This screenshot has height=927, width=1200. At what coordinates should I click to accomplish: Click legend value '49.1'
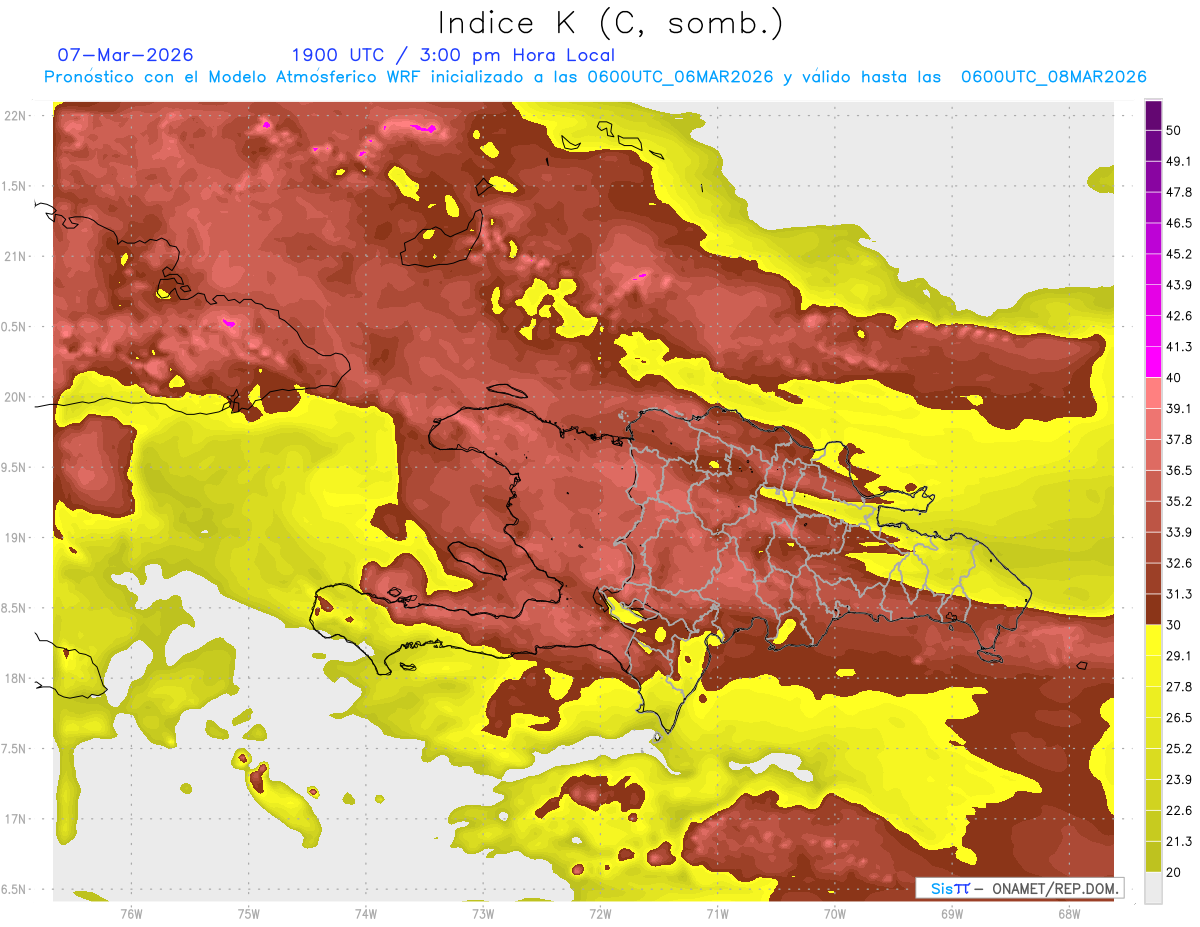[1180, 161]
